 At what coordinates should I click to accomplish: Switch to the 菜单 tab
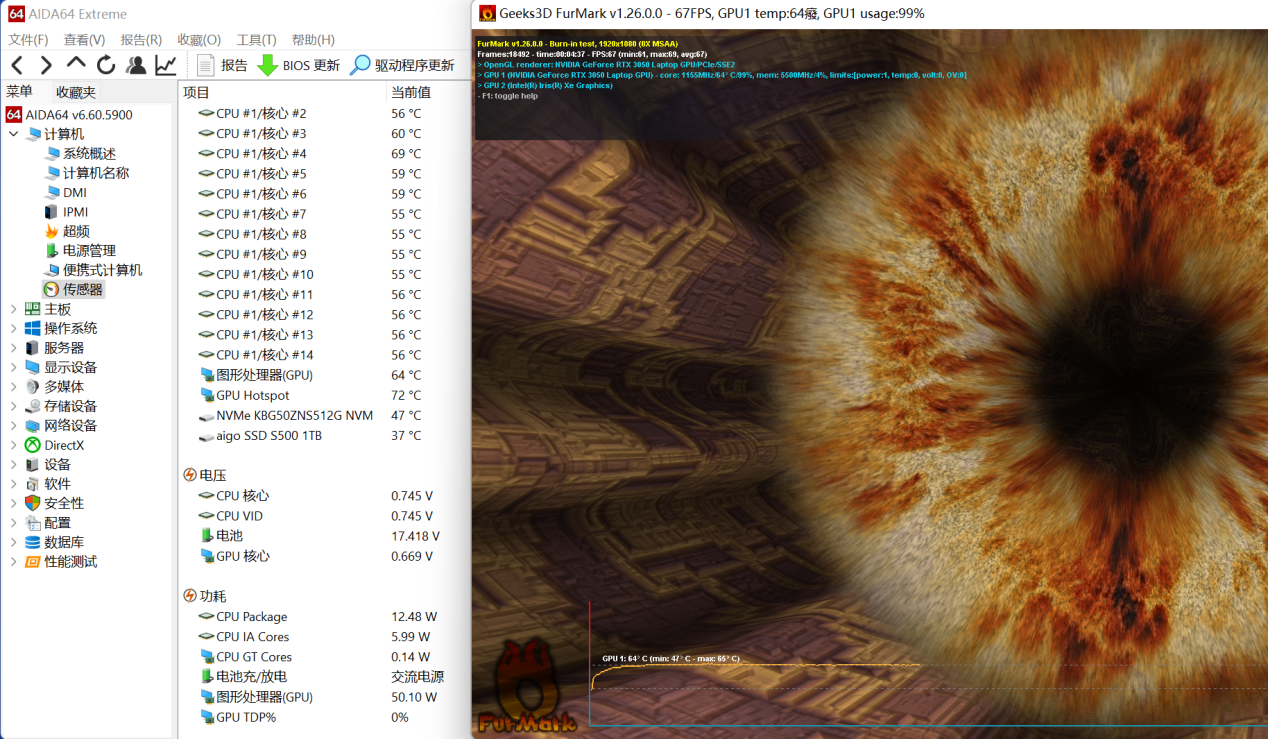pyautogui.click(x=20, y=92)
